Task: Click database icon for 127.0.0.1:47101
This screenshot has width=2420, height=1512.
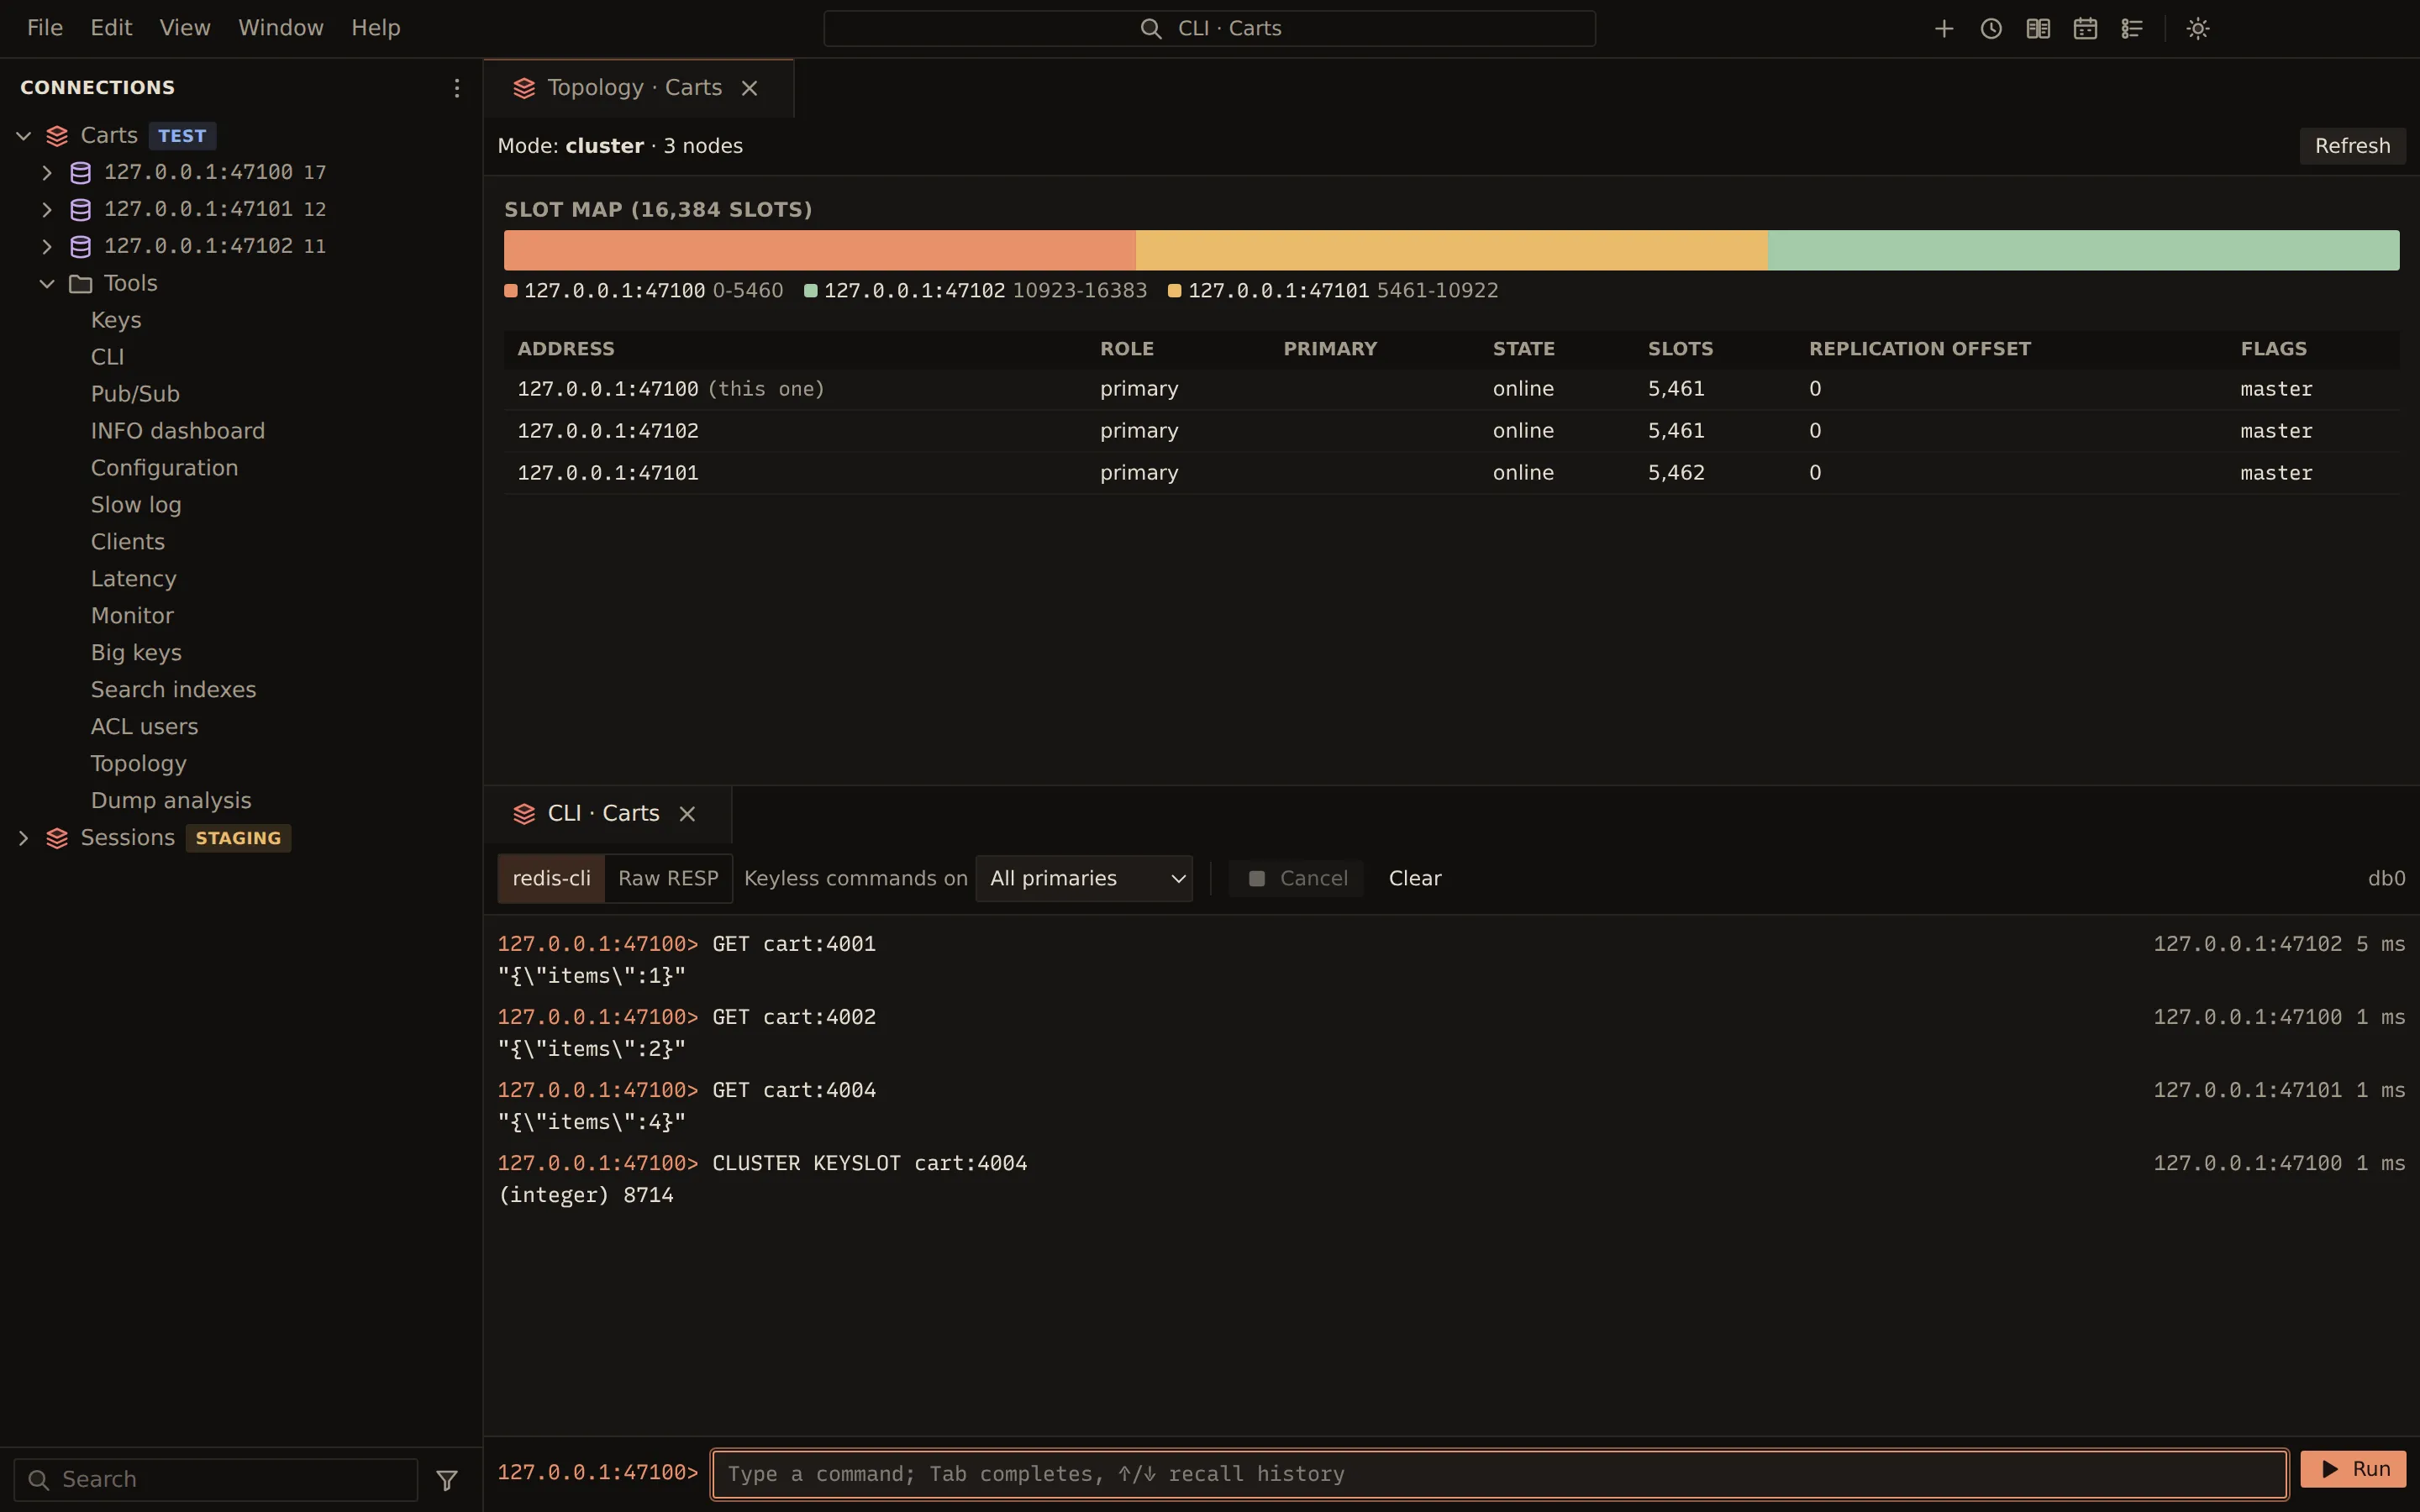Action: coord(81,209)
